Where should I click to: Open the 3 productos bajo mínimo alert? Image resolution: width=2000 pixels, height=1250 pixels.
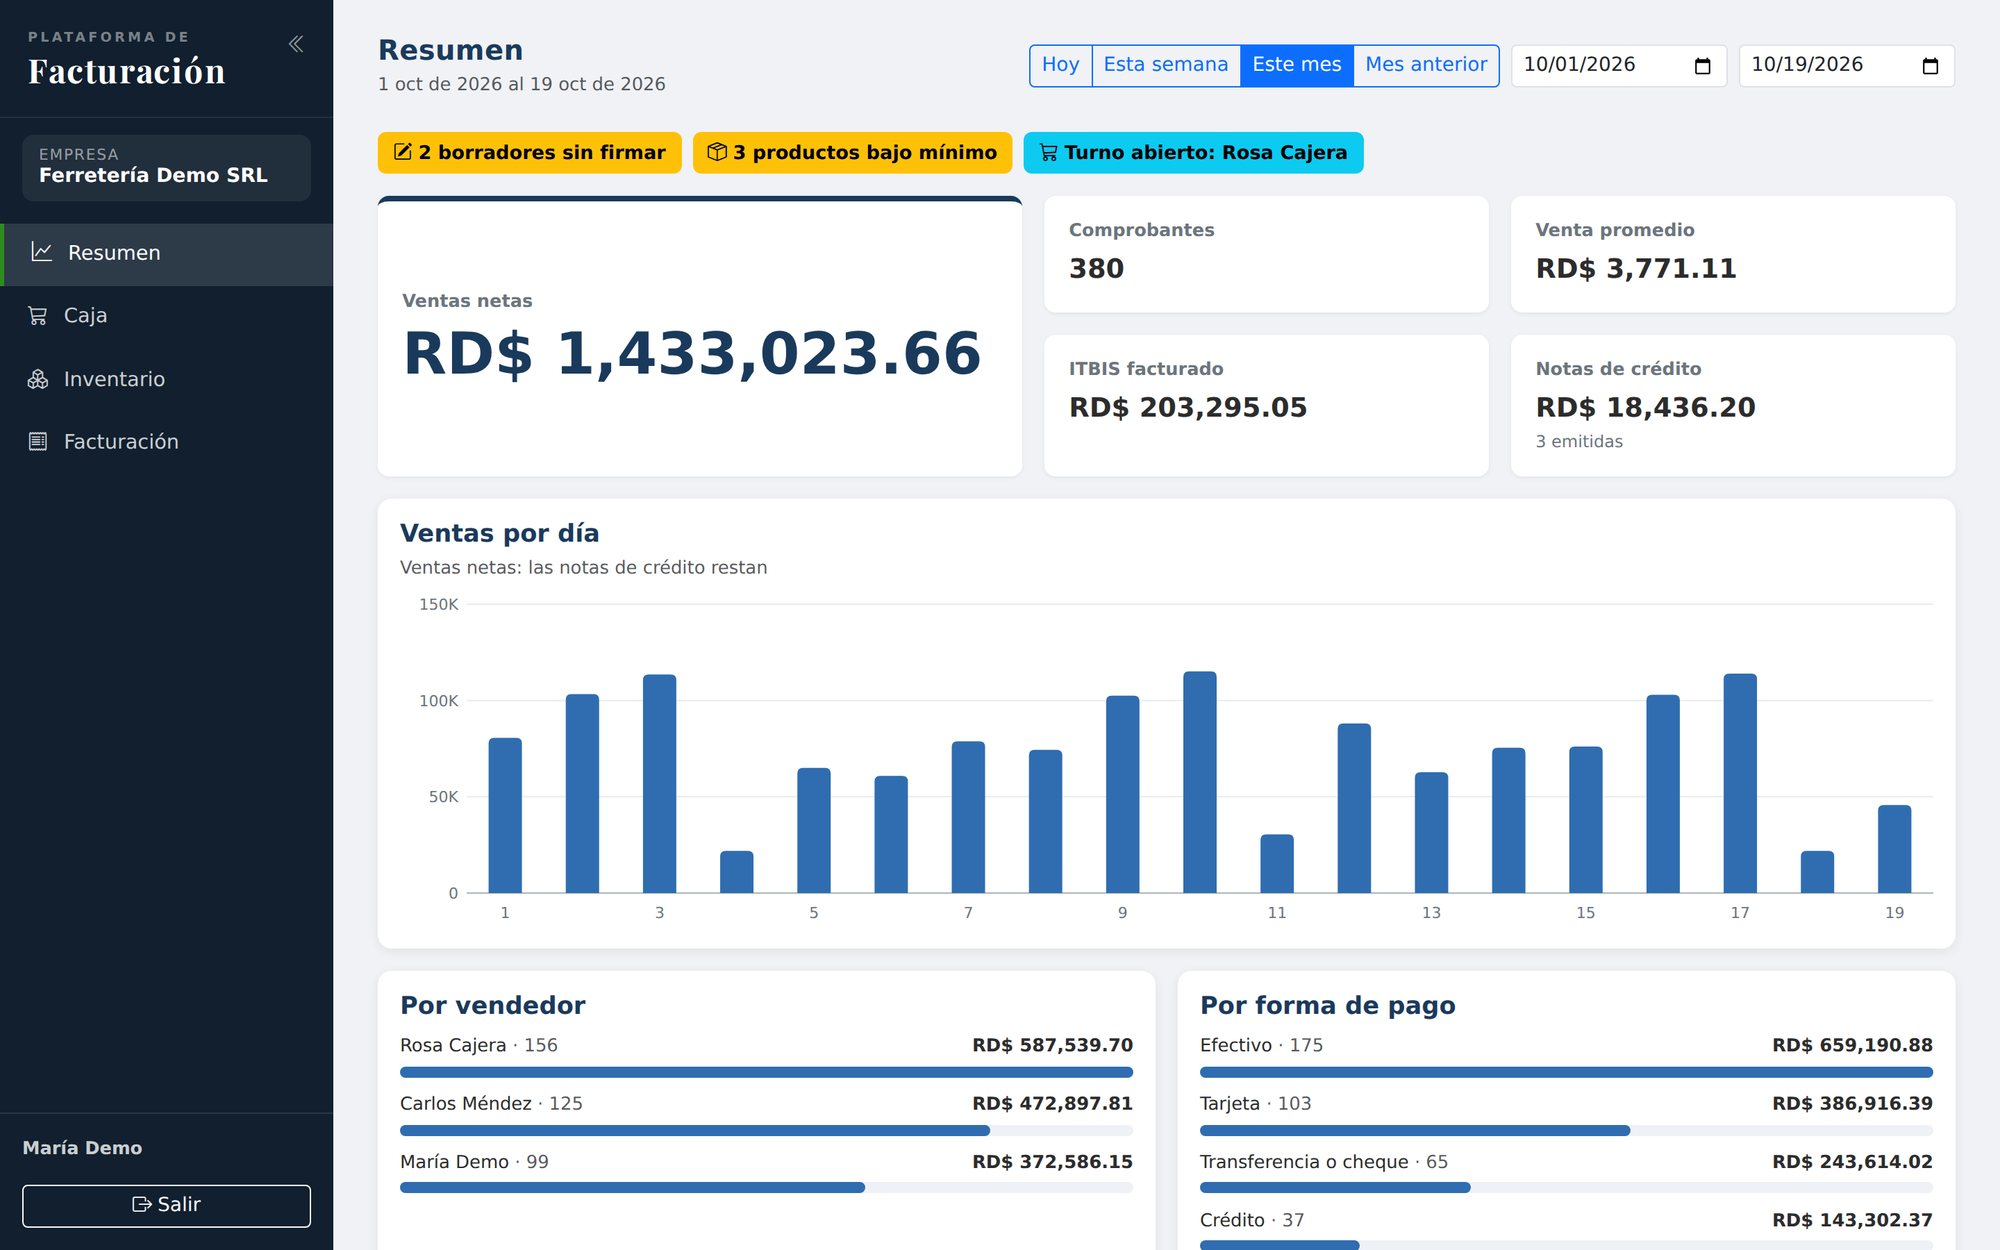[852, 152]
